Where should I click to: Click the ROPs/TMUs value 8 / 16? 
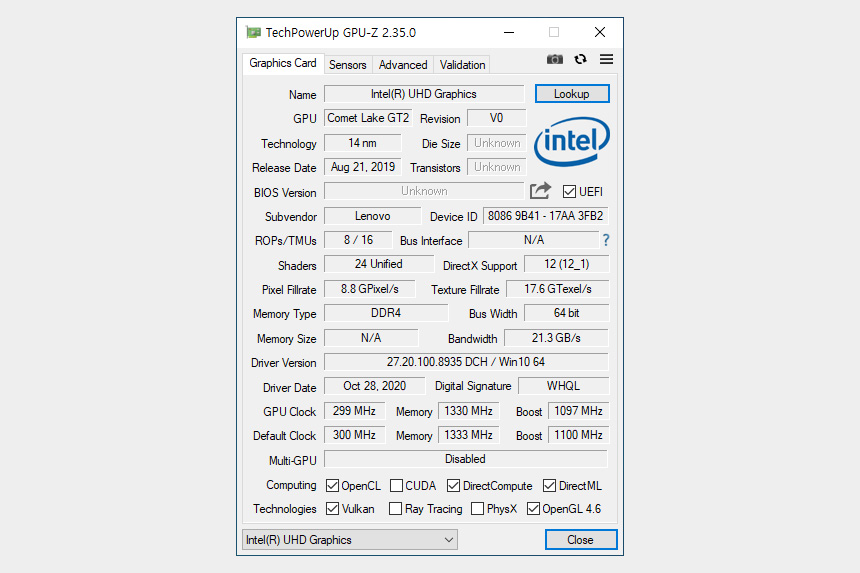[x=358, y=240]
